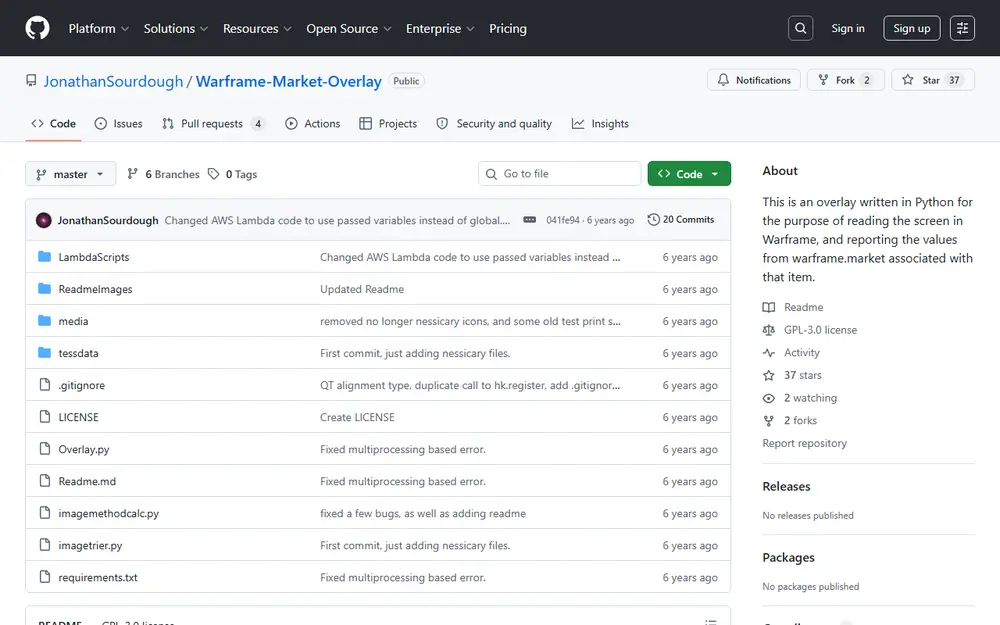Screen dimensions: 1000x625
Task: Open the GitHub home logo
Action: (x=37, y=28)
